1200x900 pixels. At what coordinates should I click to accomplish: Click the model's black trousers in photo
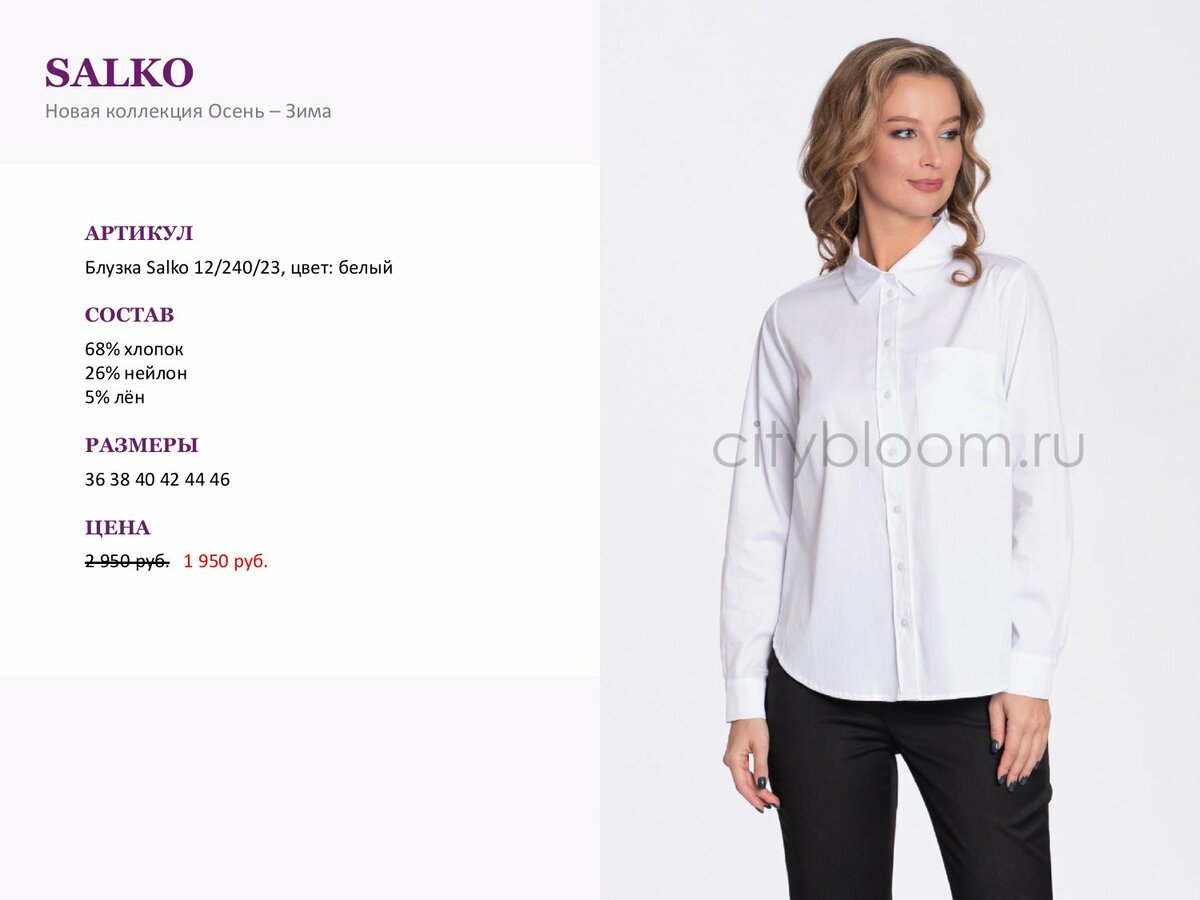coord(905,790)
